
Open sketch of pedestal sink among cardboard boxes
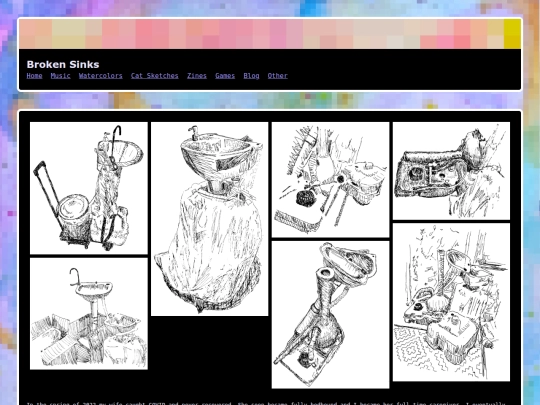pyautogui.click(x=89, y=313)
